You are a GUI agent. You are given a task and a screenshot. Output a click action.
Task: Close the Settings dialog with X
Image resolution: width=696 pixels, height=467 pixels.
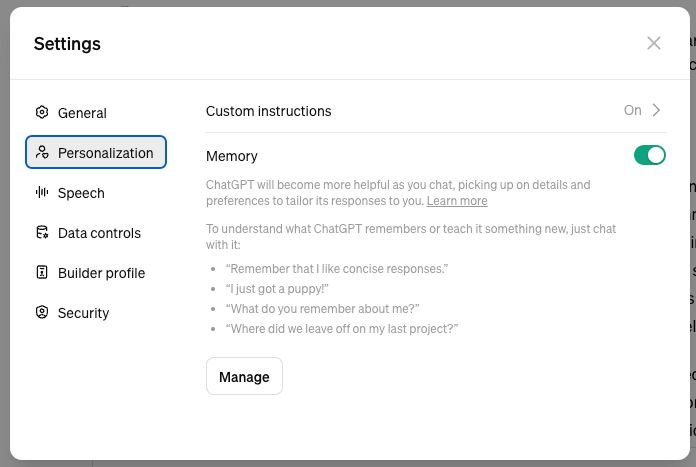(654, 43)
